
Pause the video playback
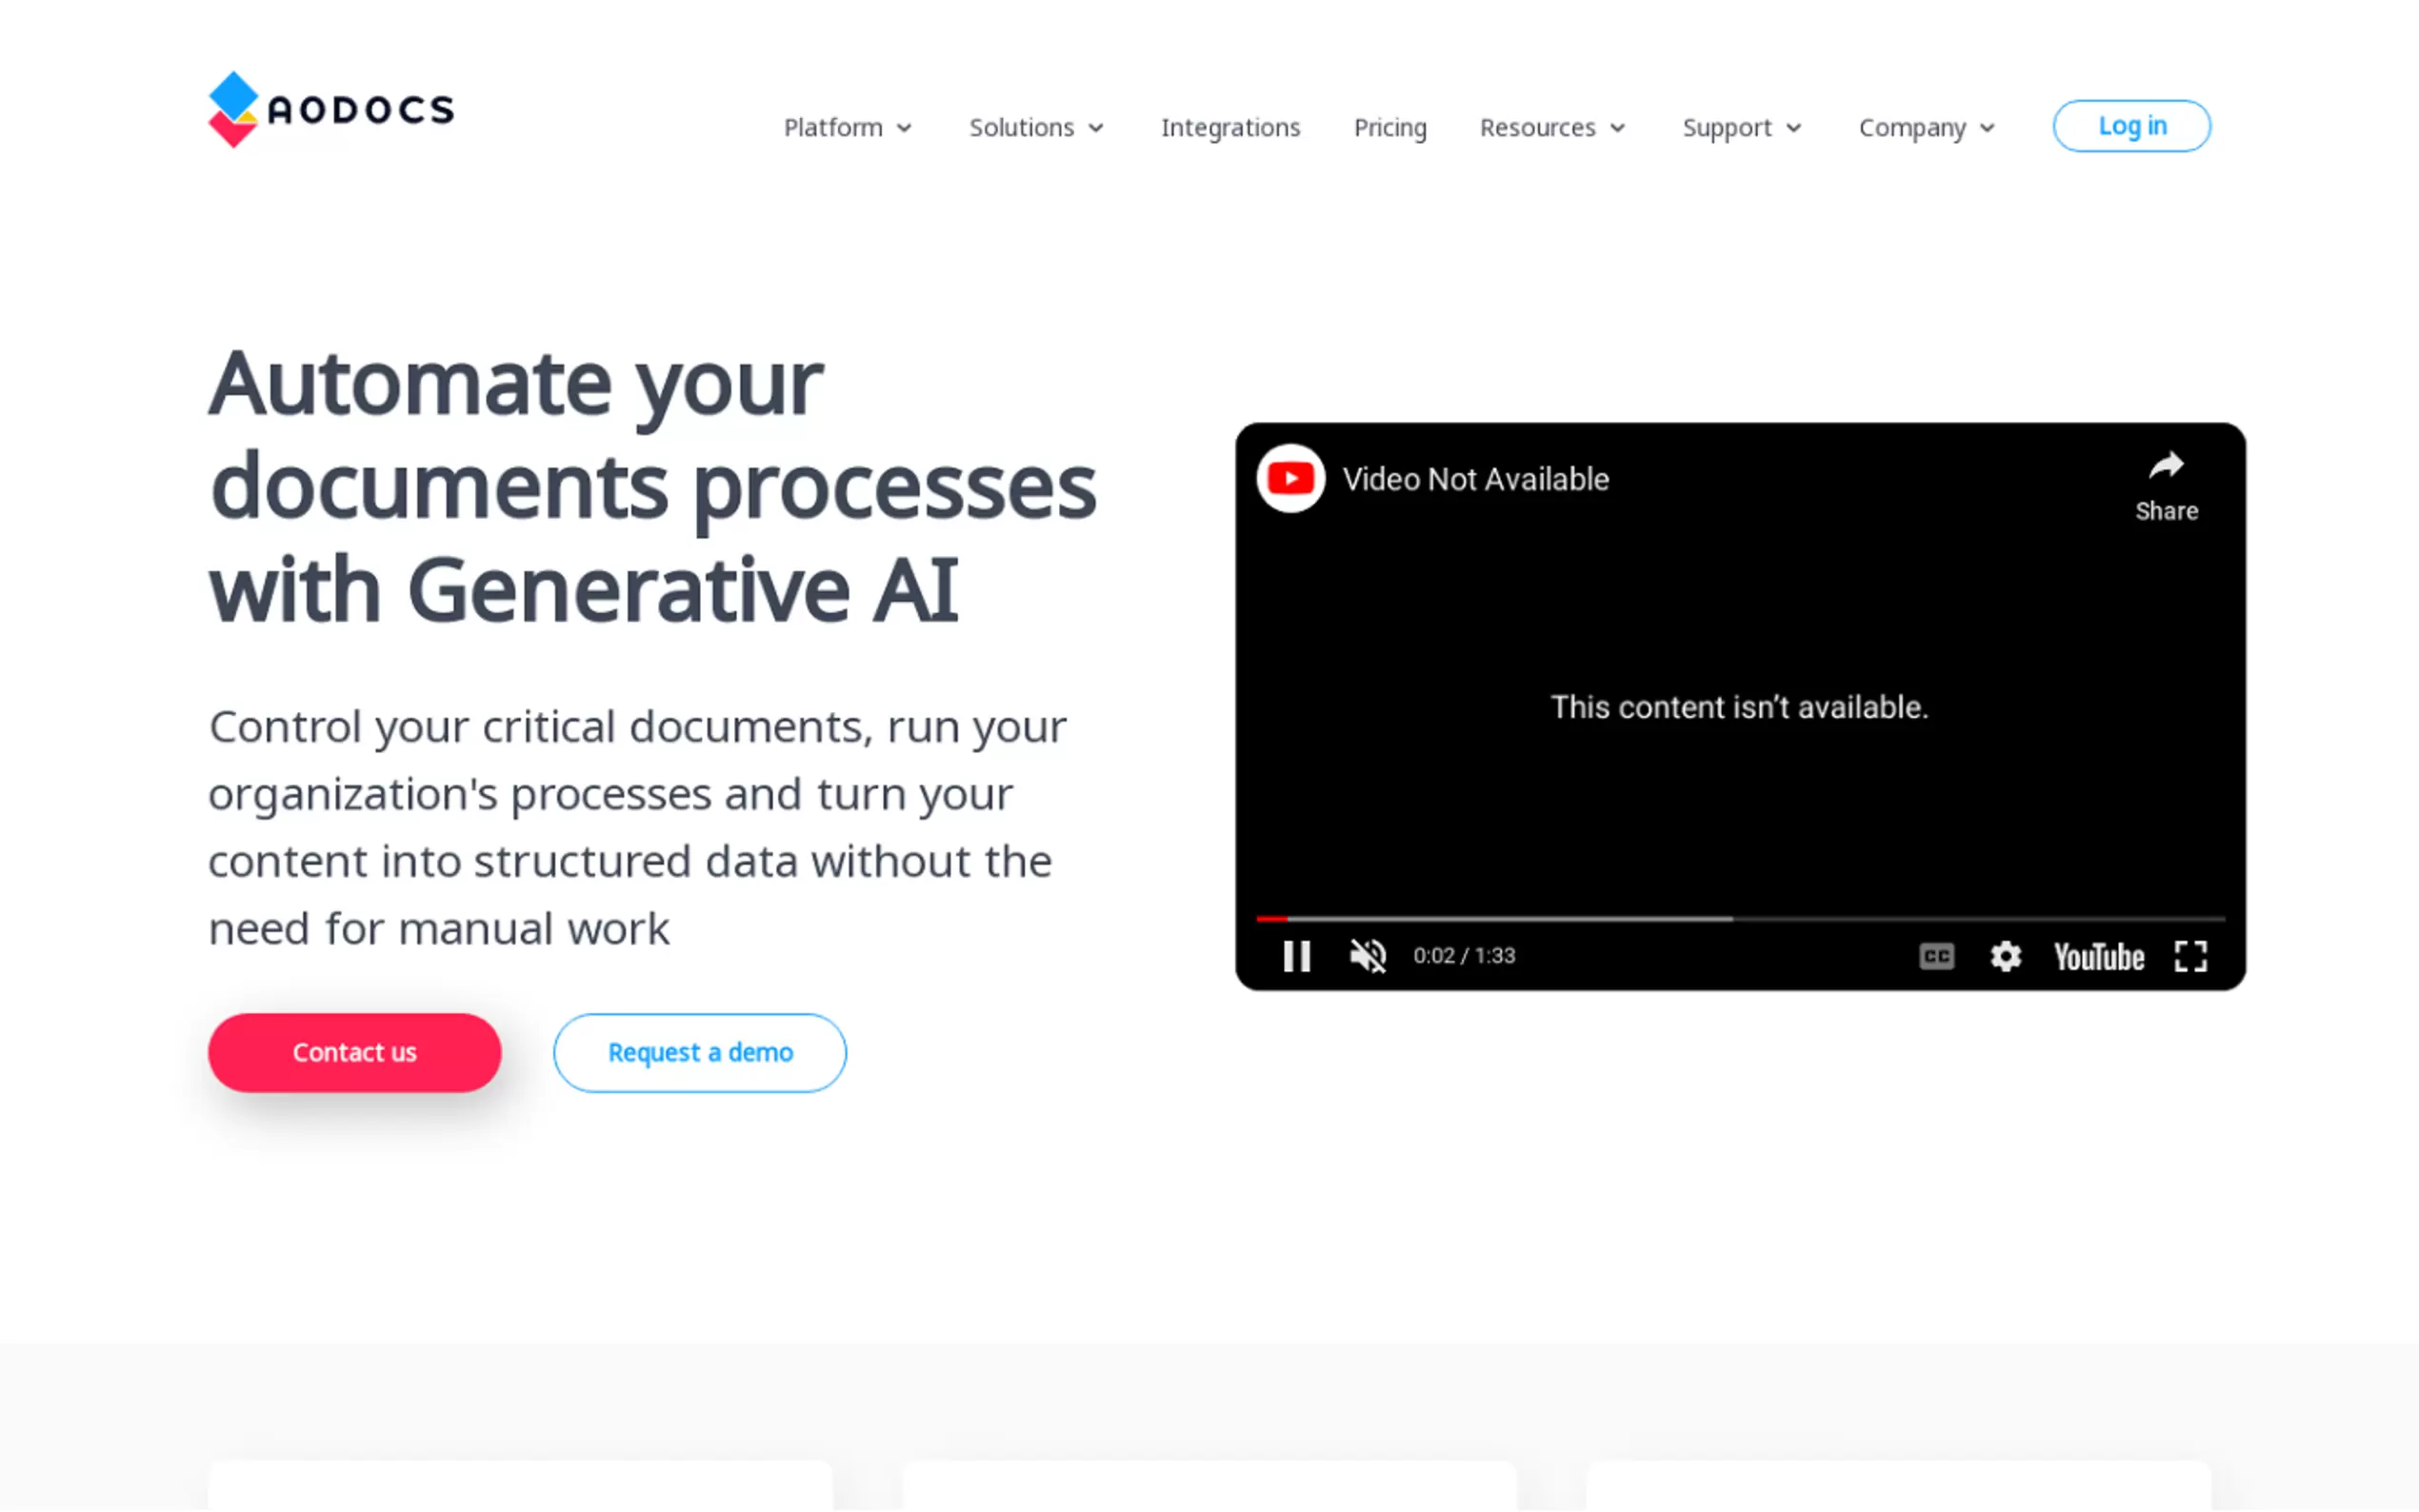[x=1296, y=956]
